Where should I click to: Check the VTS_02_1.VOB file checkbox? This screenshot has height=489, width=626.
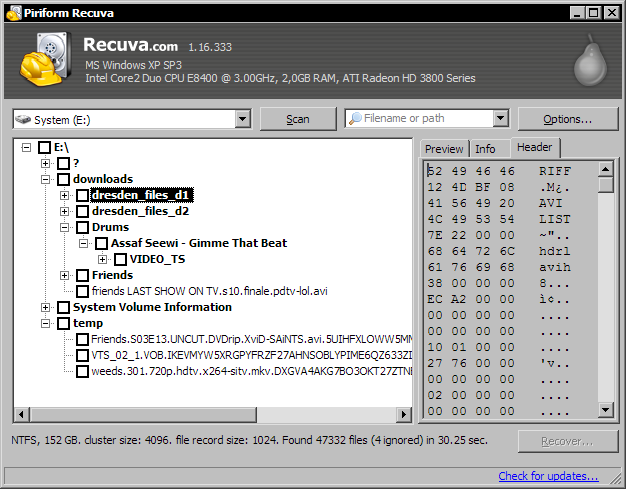(83, 355)
